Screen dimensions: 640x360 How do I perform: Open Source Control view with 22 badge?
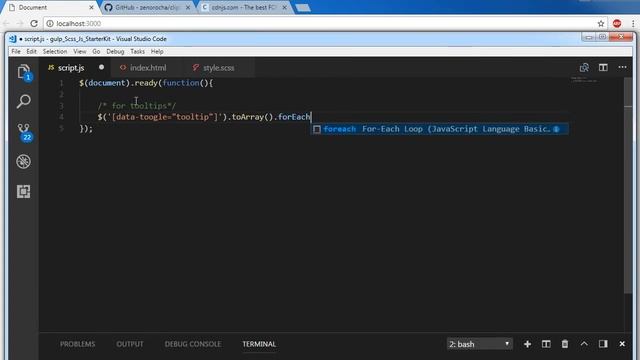click(x=24, y=132)
